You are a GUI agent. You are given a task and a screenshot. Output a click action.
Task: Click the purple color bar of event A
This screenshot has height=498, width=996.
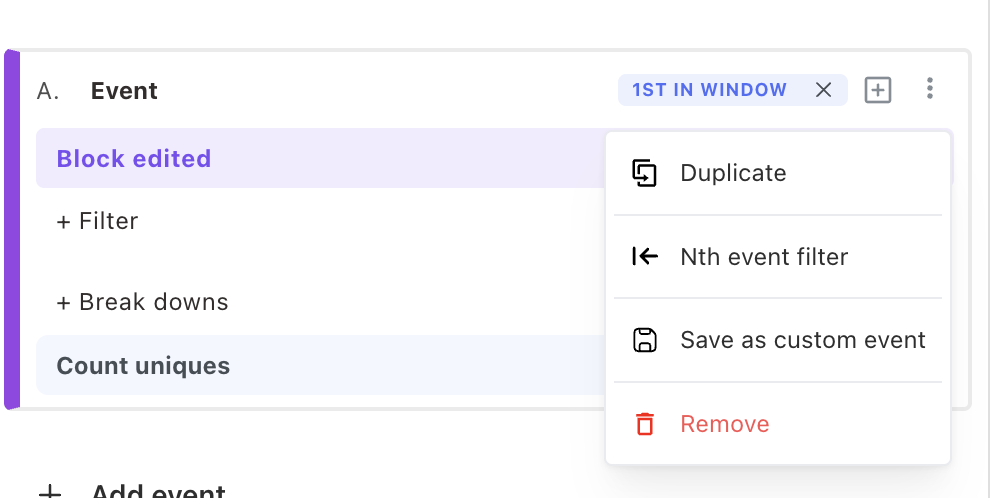[12, 229]
